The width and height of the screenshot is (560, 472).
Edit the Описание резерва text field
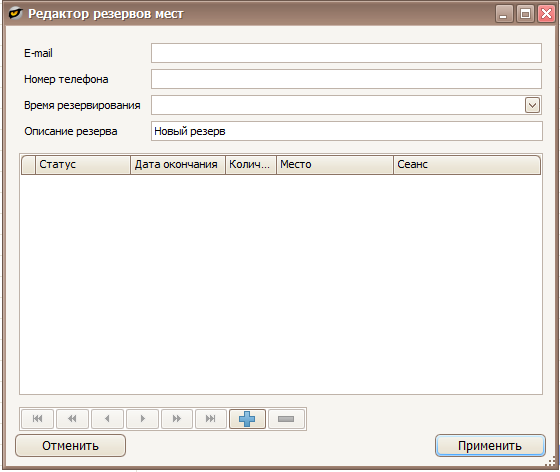pos(346,131)
